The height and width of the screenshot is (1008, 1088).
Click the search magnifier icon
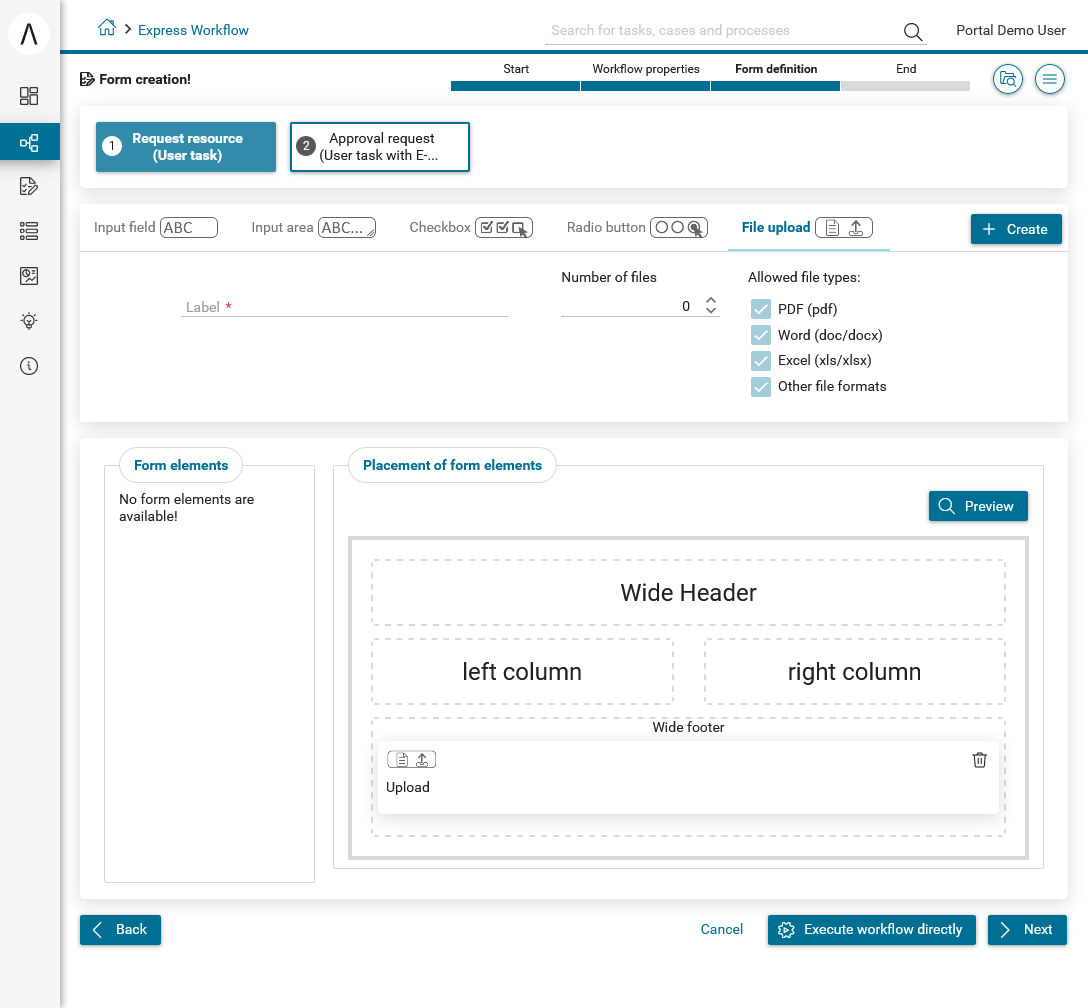912,31
